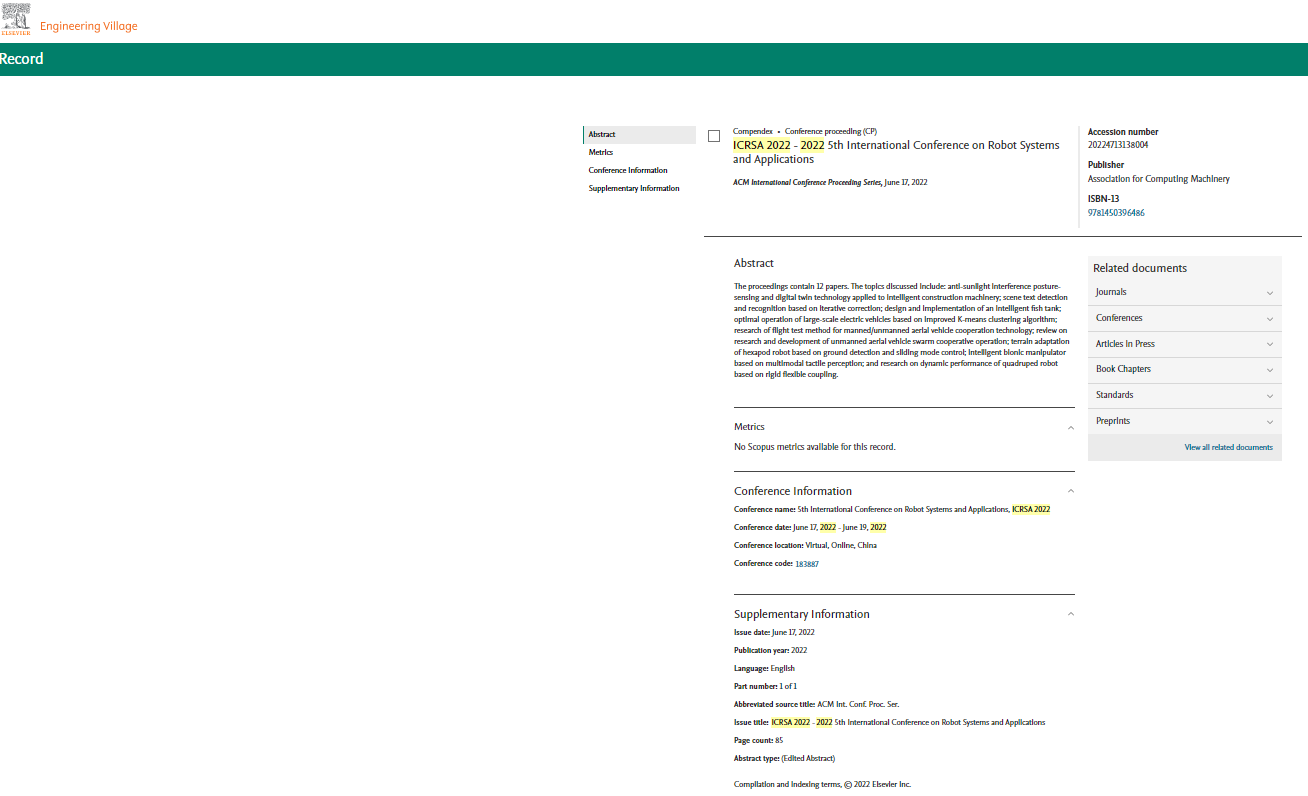Click the Abstract type (Edited Abstract) entry
The width and height of the screenshot is (1308, 796).
[784, 758]
